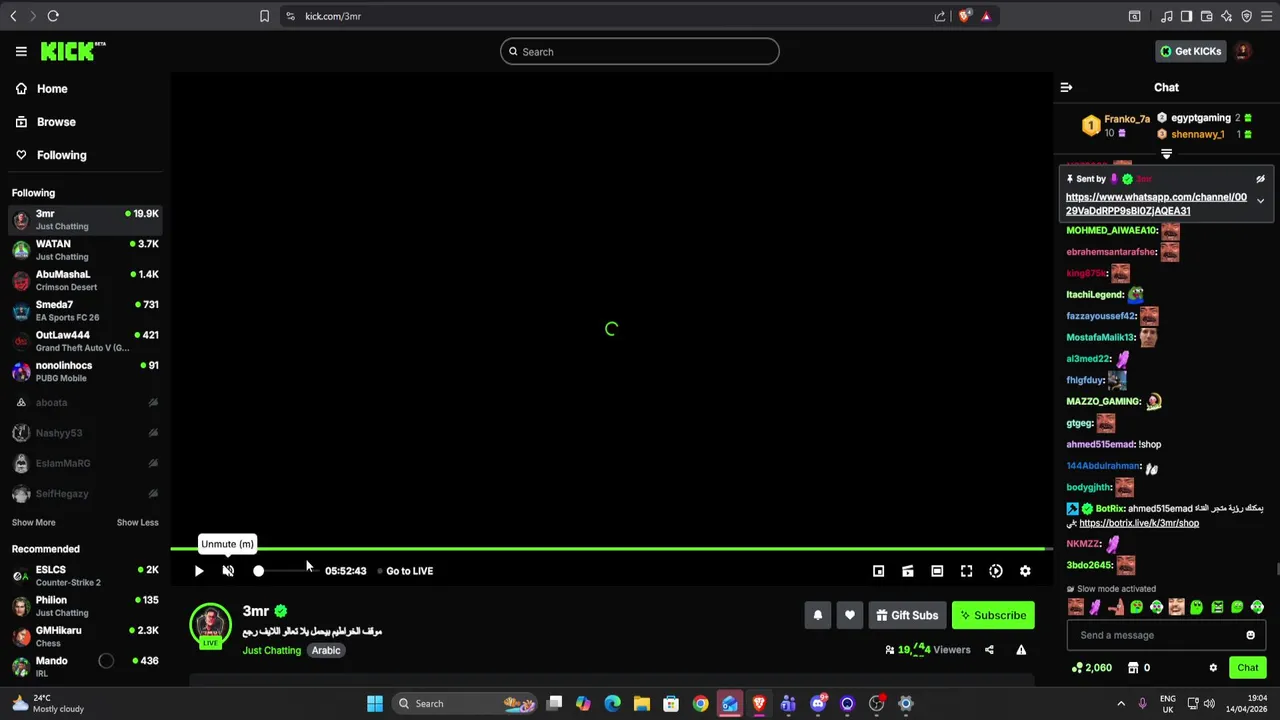1280x720 pixels.
Task: Click the playback speed icon
Action: pos(996,571)
